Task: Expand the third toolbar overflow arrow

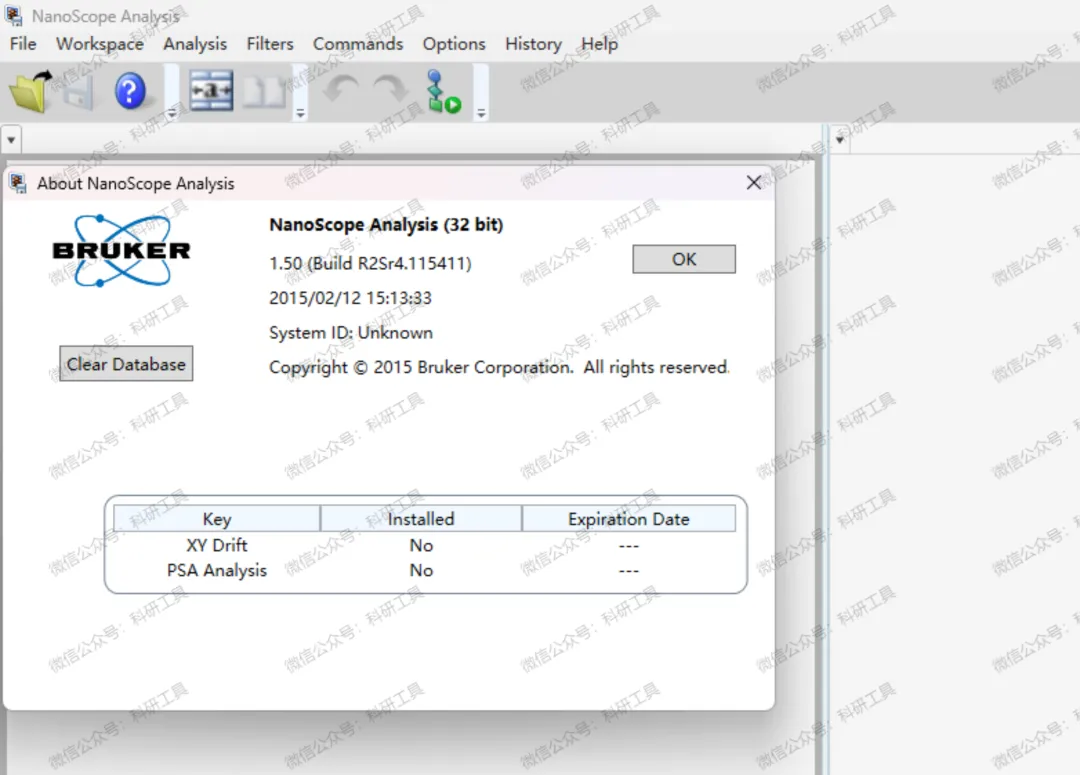Action: click(x=481, y=113)
